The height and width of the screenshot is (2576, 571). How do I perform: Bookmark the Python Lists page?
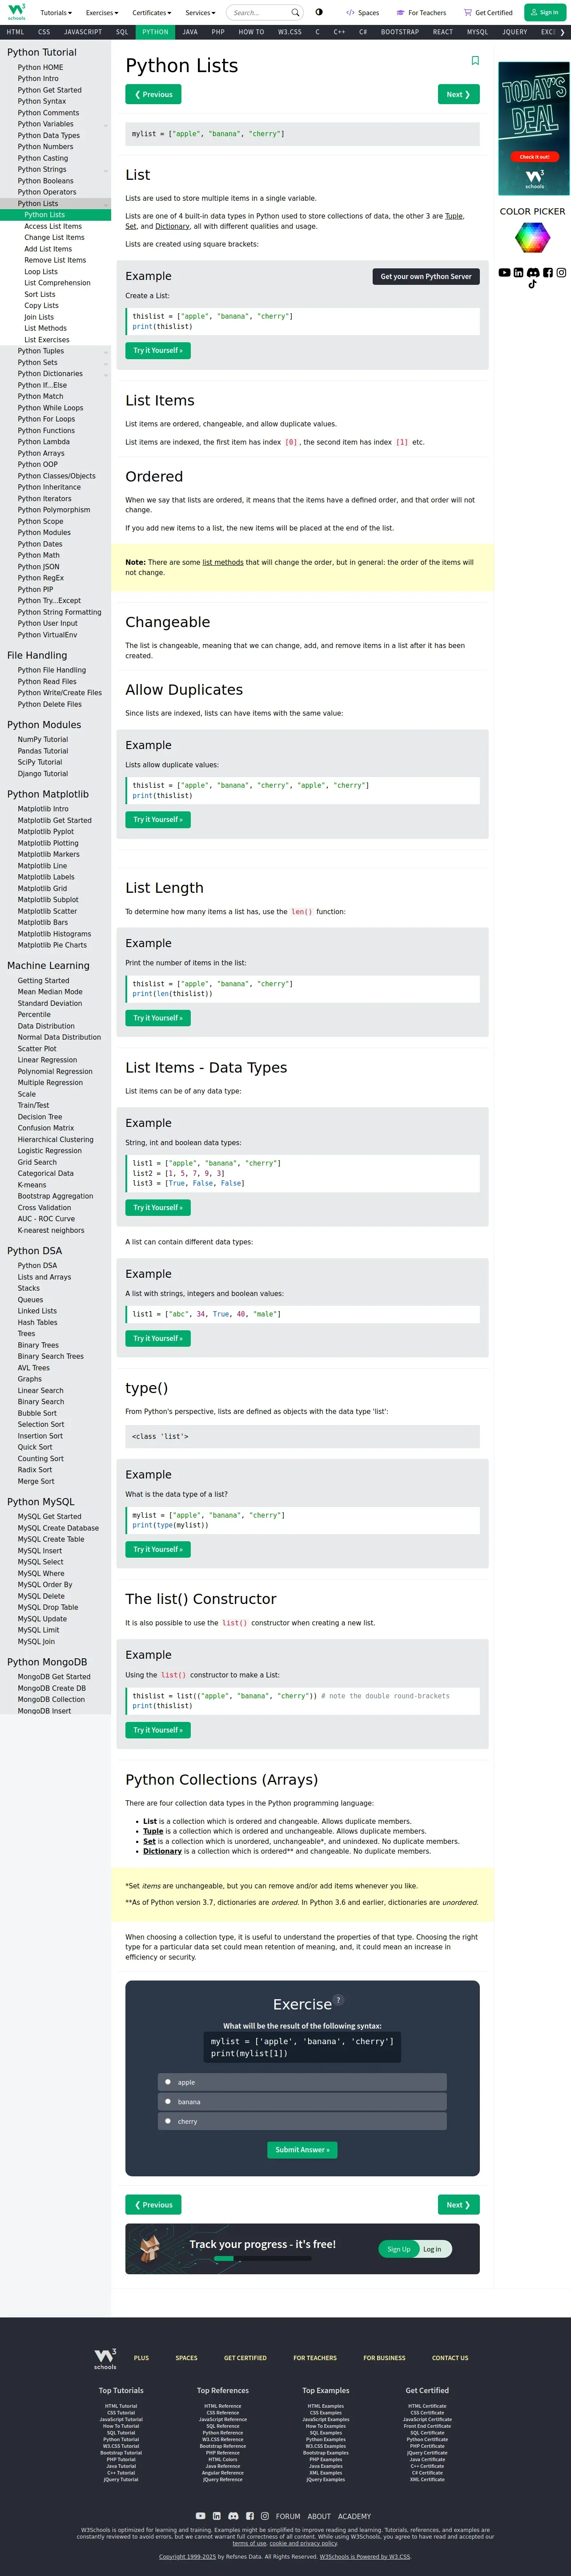click(475, 61)
